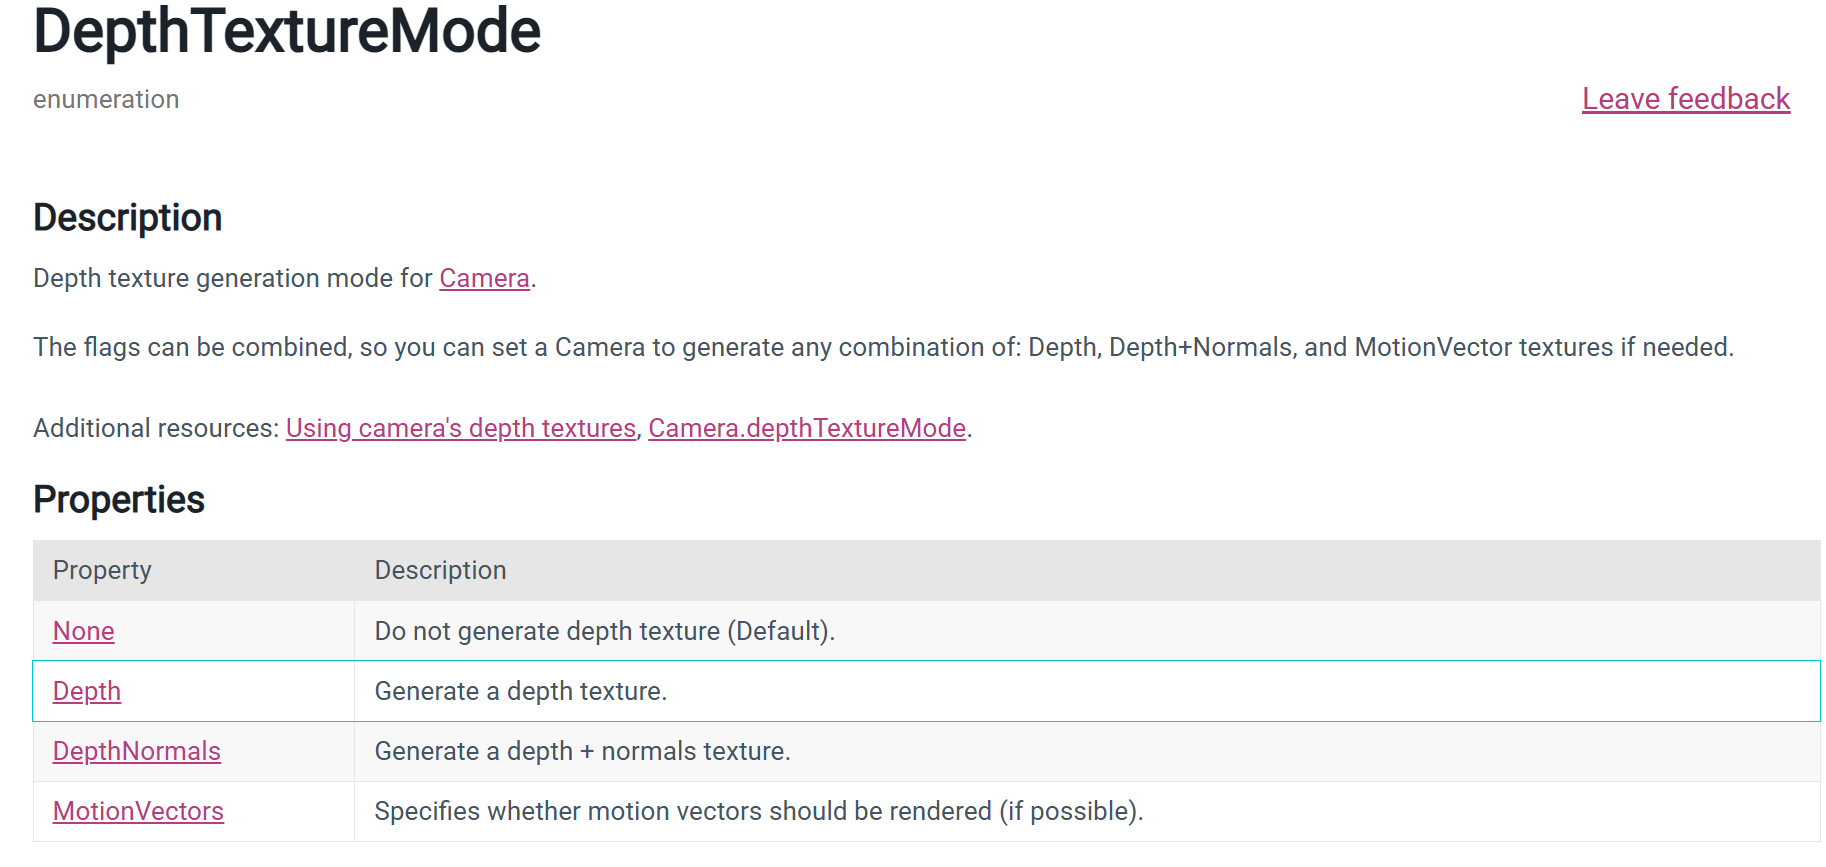1826x867 pixels.
Task: Open the Depth property link
Action: 87,691
